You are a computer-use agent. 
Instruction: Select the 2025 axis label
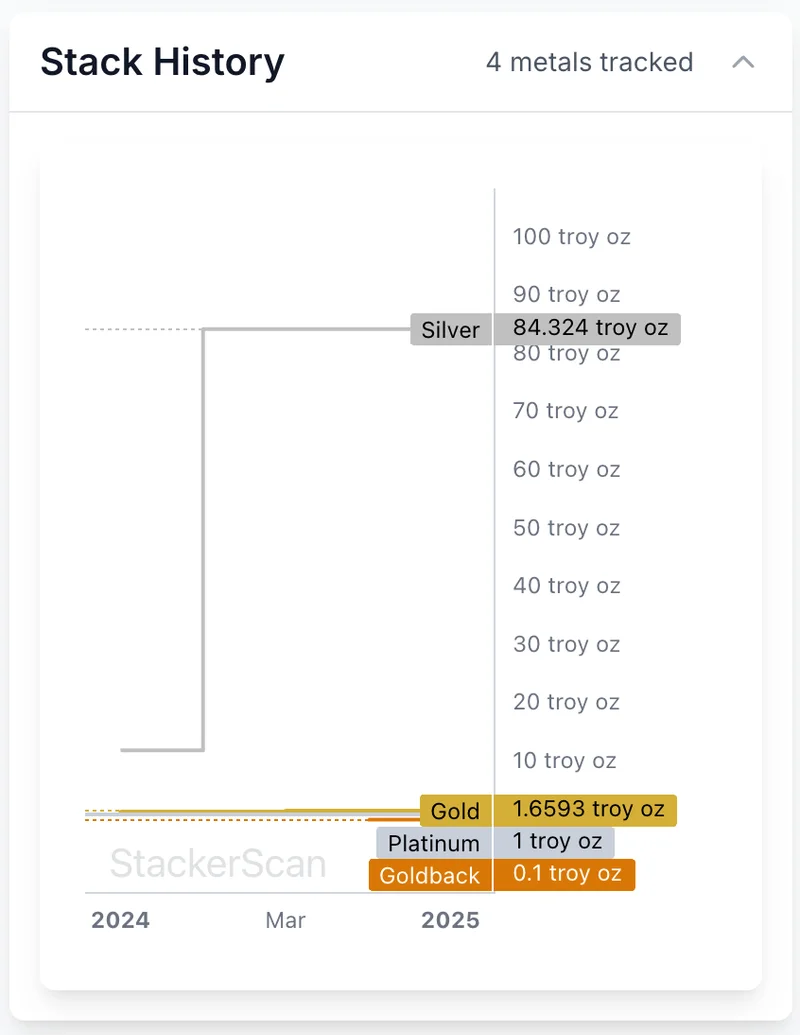point(450,920)
